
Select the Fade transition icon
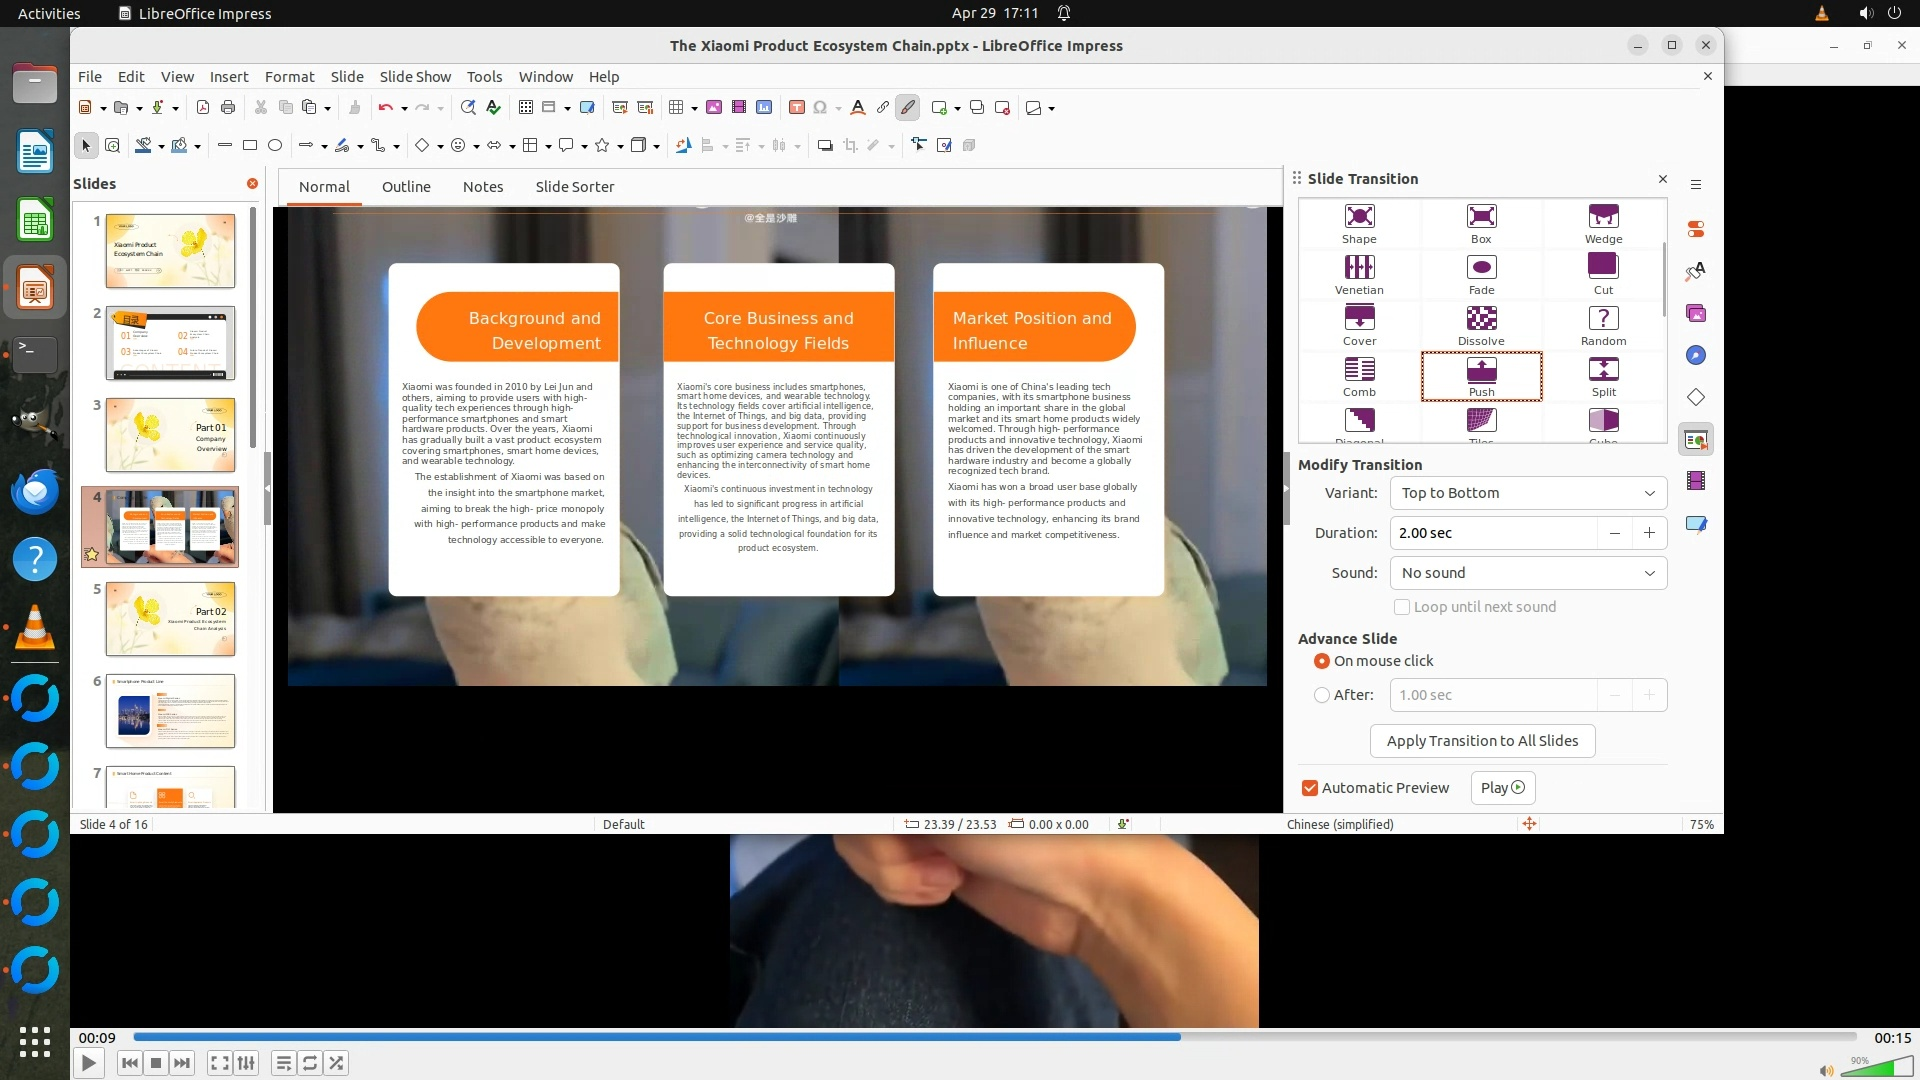1481,268
